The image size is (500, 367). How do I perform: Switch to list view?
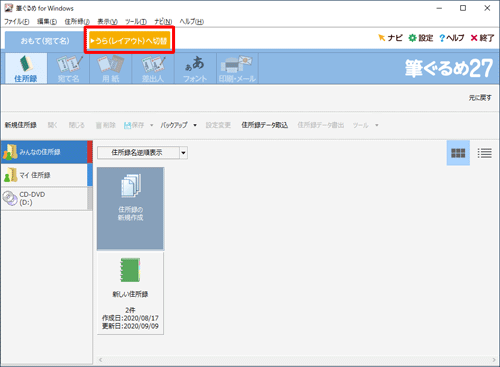[484, 153]
